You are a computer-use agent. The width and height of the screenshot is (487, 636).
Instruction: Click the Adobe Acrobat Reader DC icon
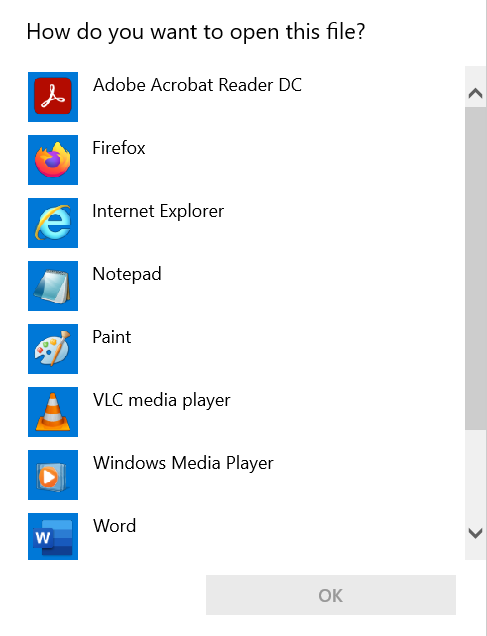53,97
